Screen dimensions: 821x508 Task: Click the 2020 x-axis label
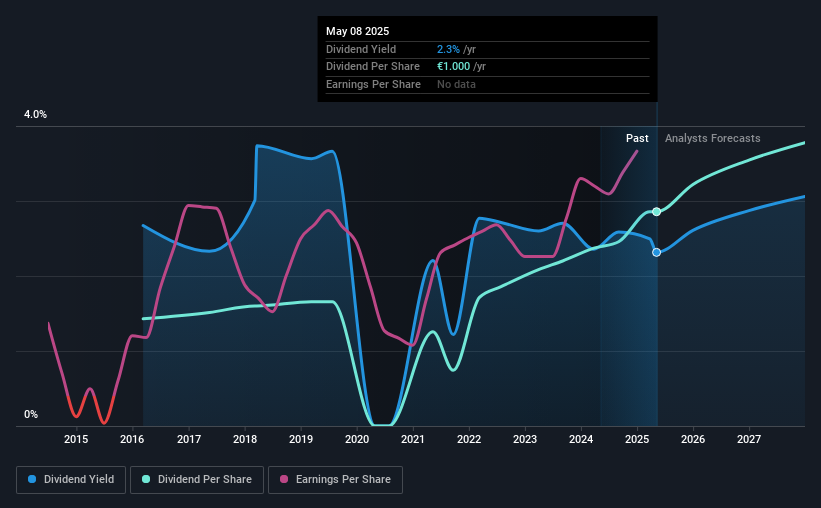(357, 439)
